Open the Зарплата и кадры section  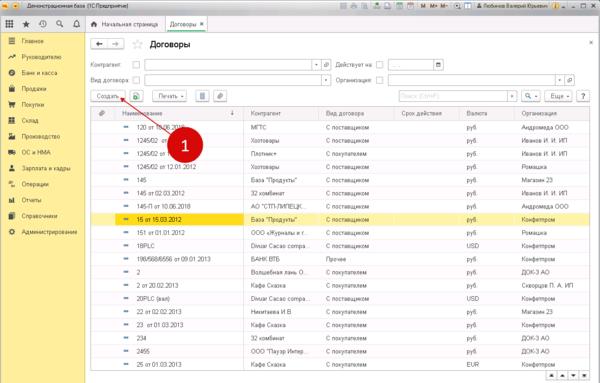46,168
